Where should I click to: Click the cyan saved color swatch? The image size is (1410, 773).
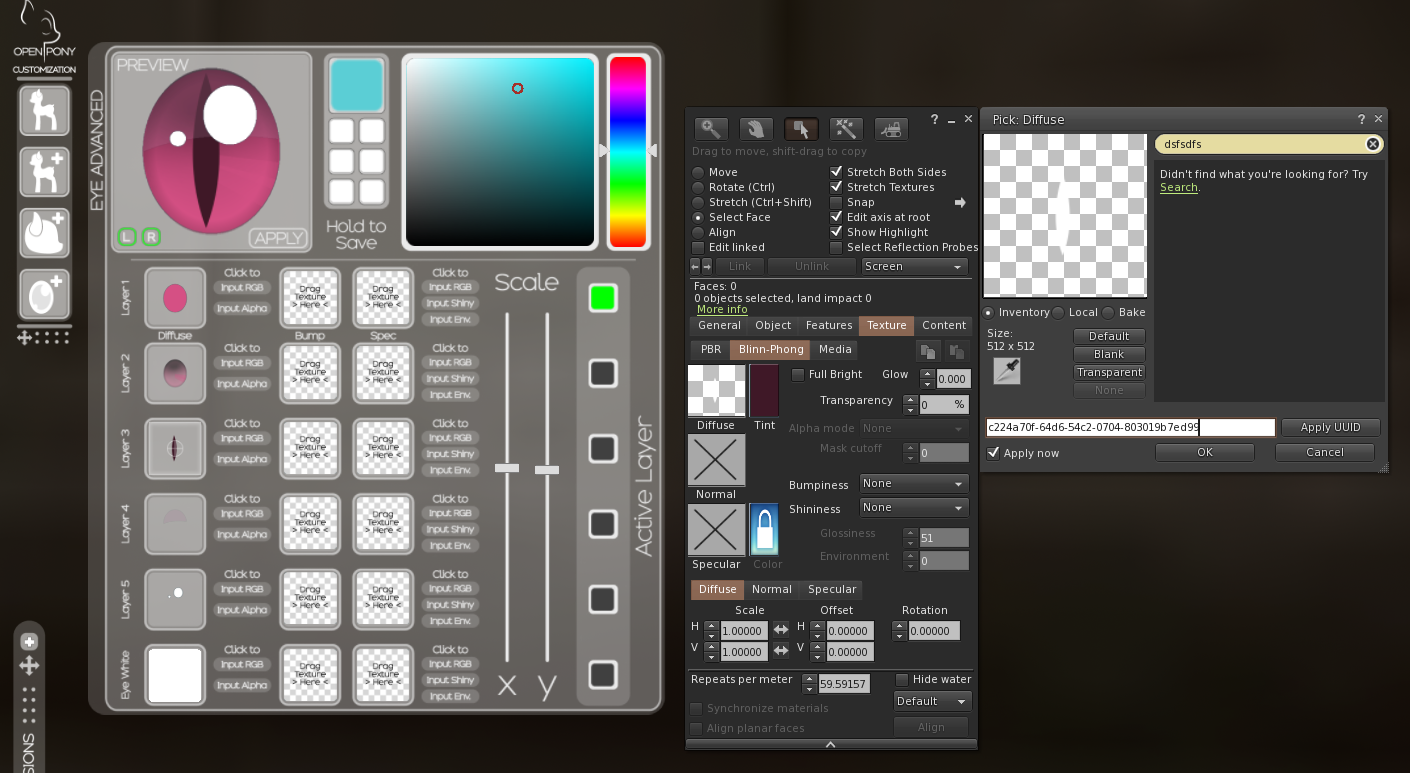click(356, 85)
